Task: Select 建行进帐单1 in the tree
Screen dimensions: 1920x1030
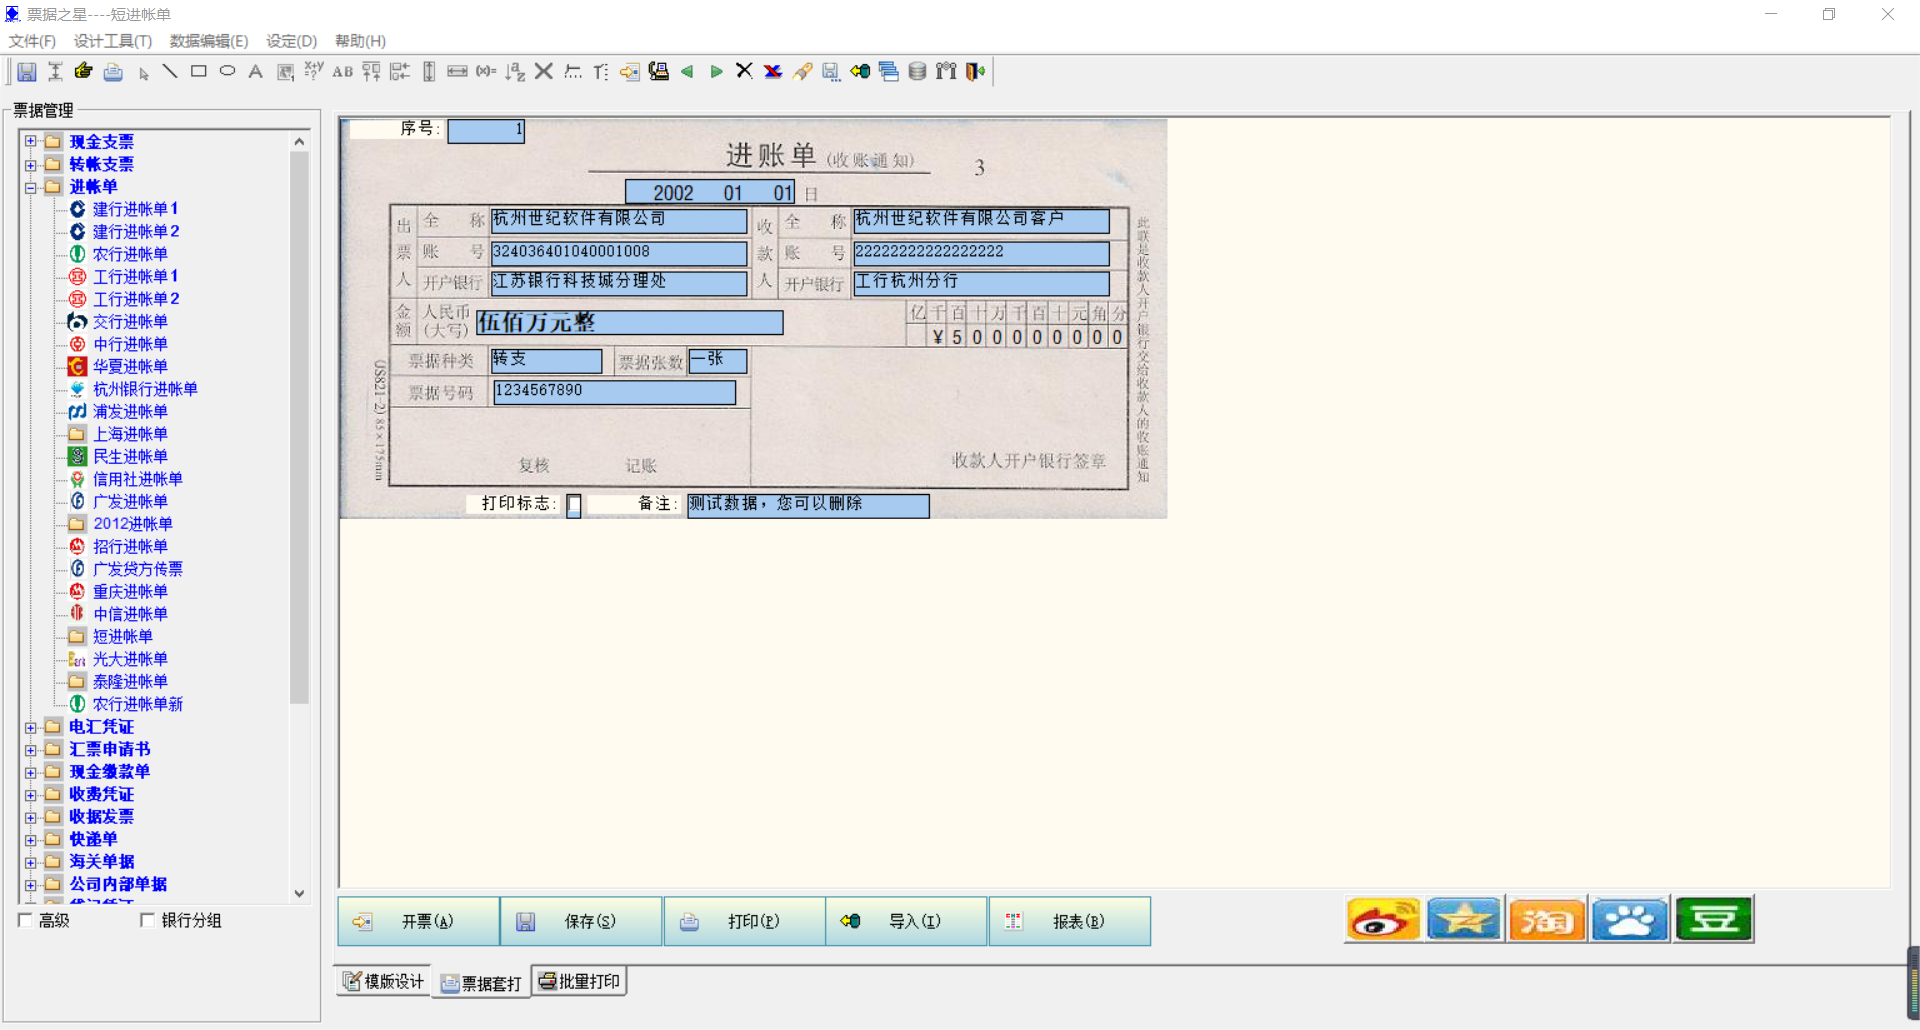Action: 135,209
